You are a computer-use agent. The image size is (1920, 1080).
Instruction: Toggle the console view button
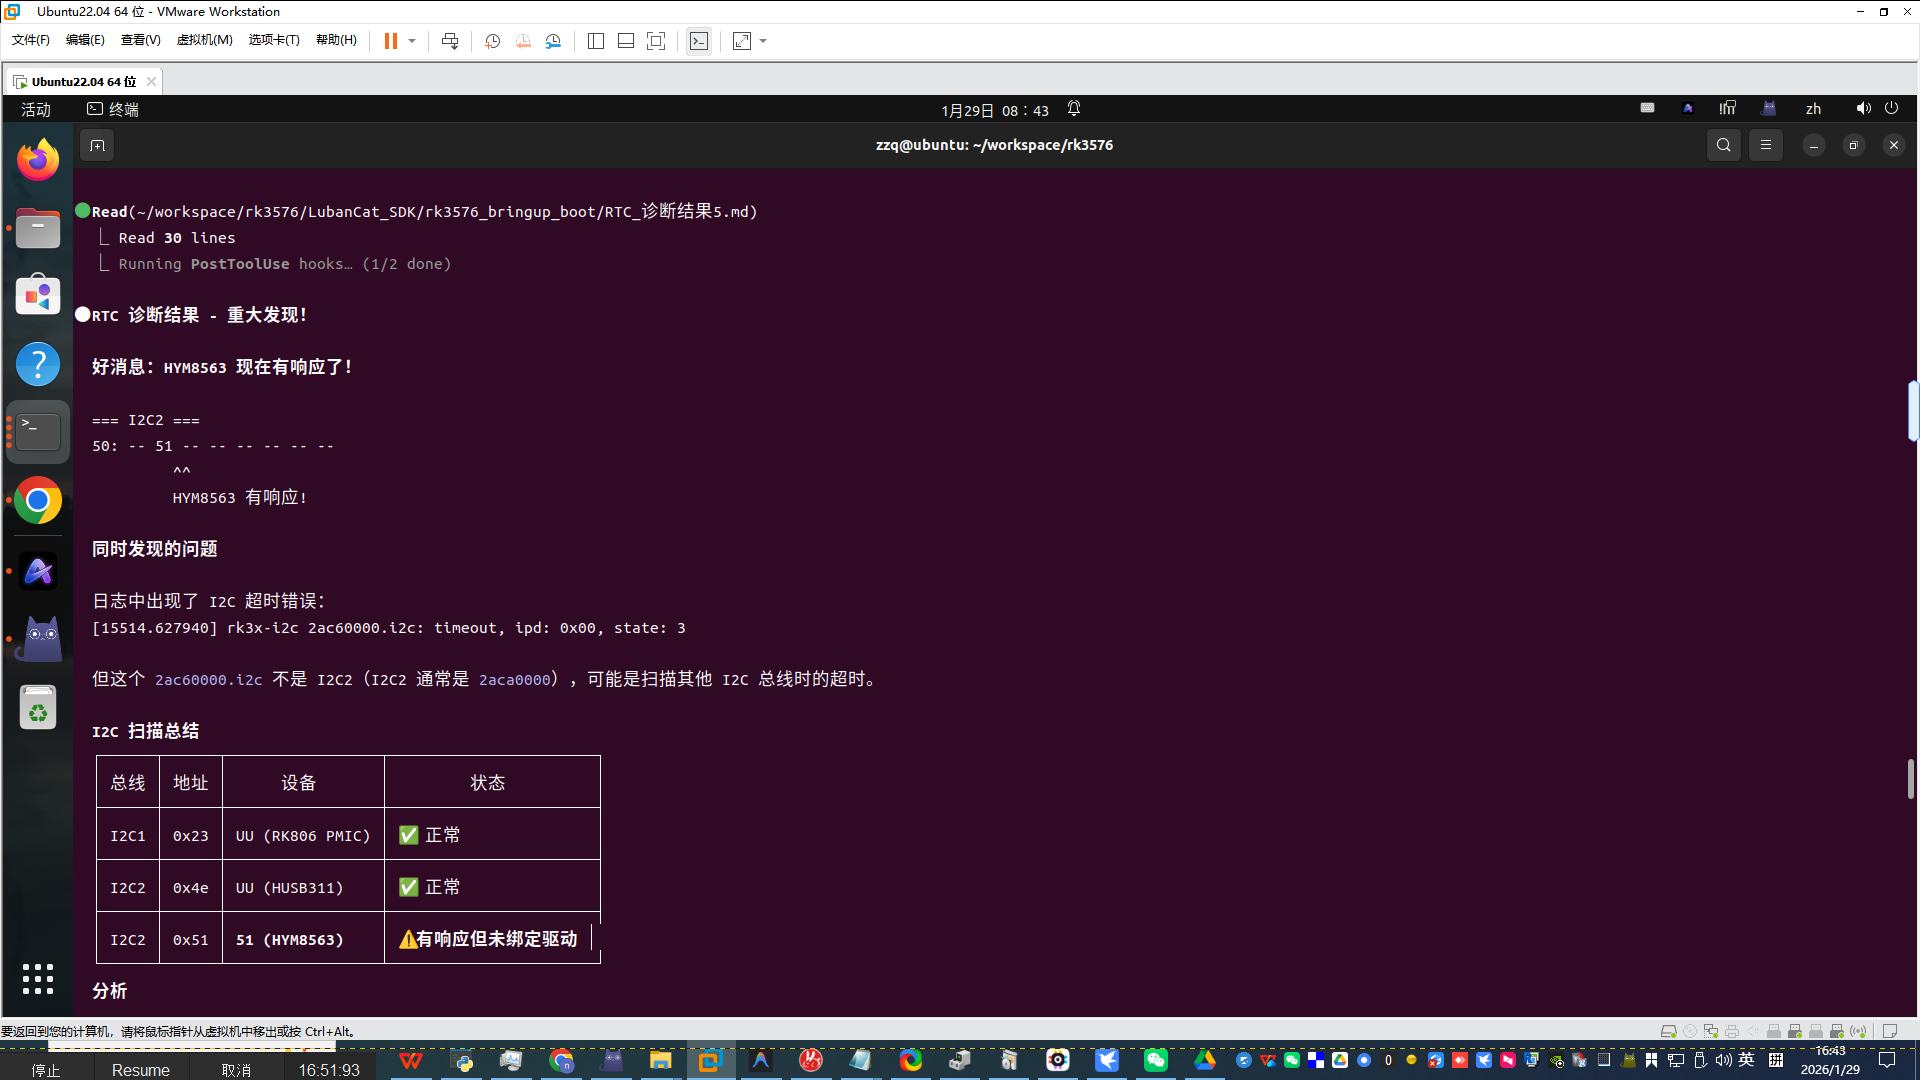[x=699, y=41]
